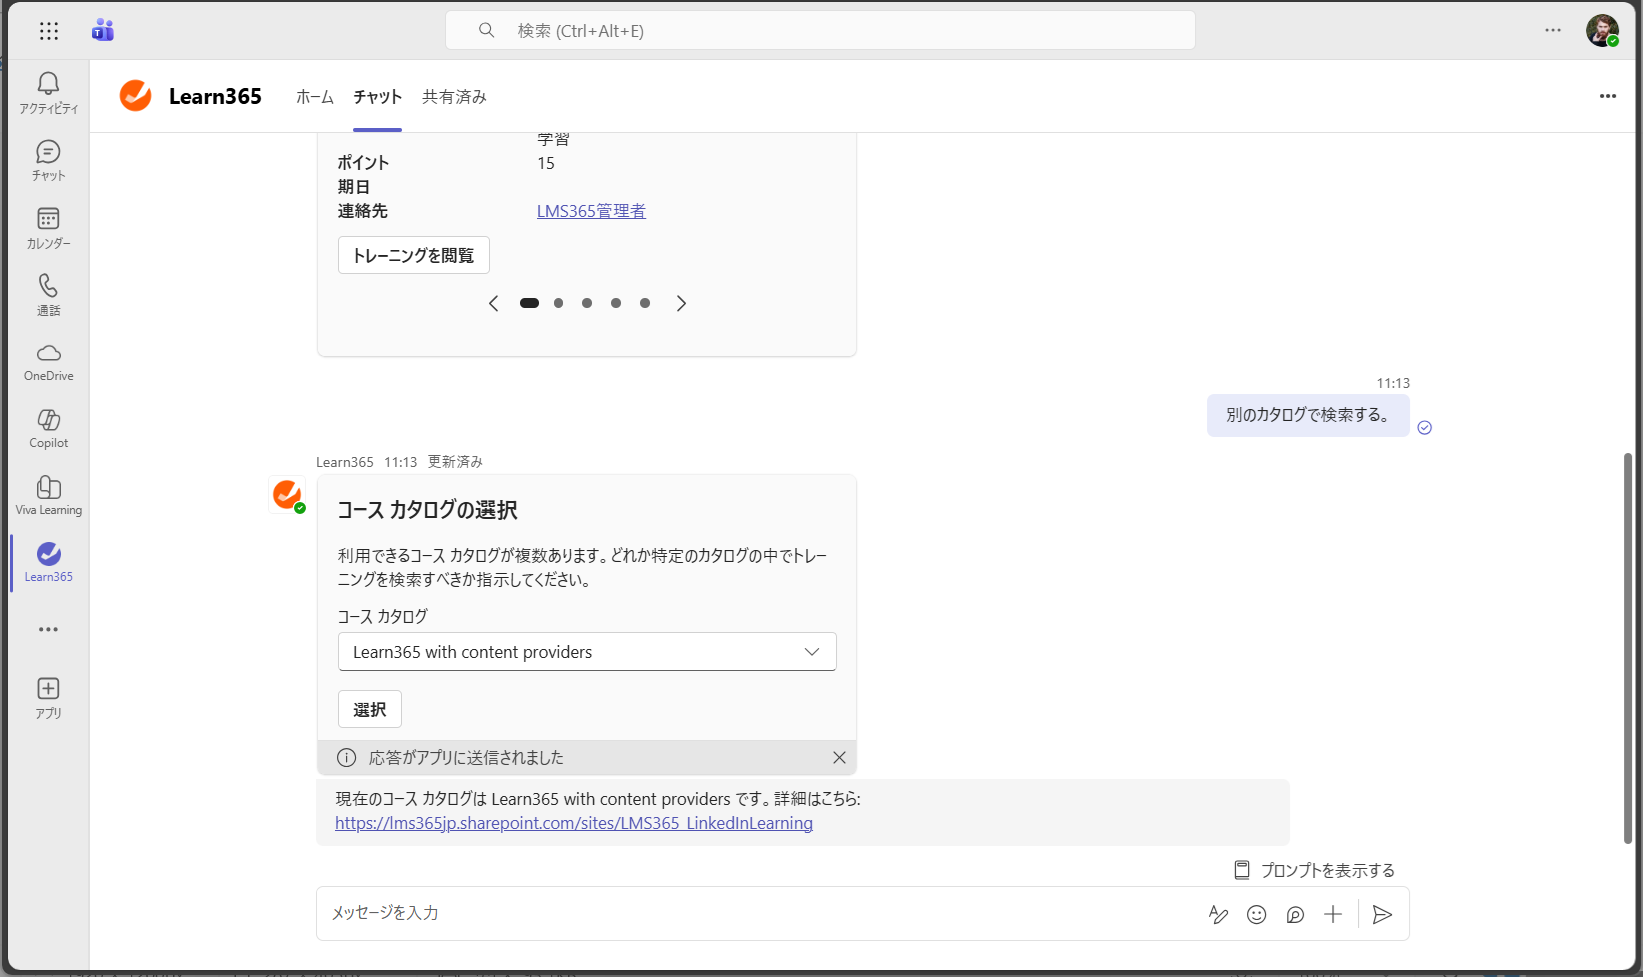
Task: Click the search box at top
Action: [x=820, y=31]
